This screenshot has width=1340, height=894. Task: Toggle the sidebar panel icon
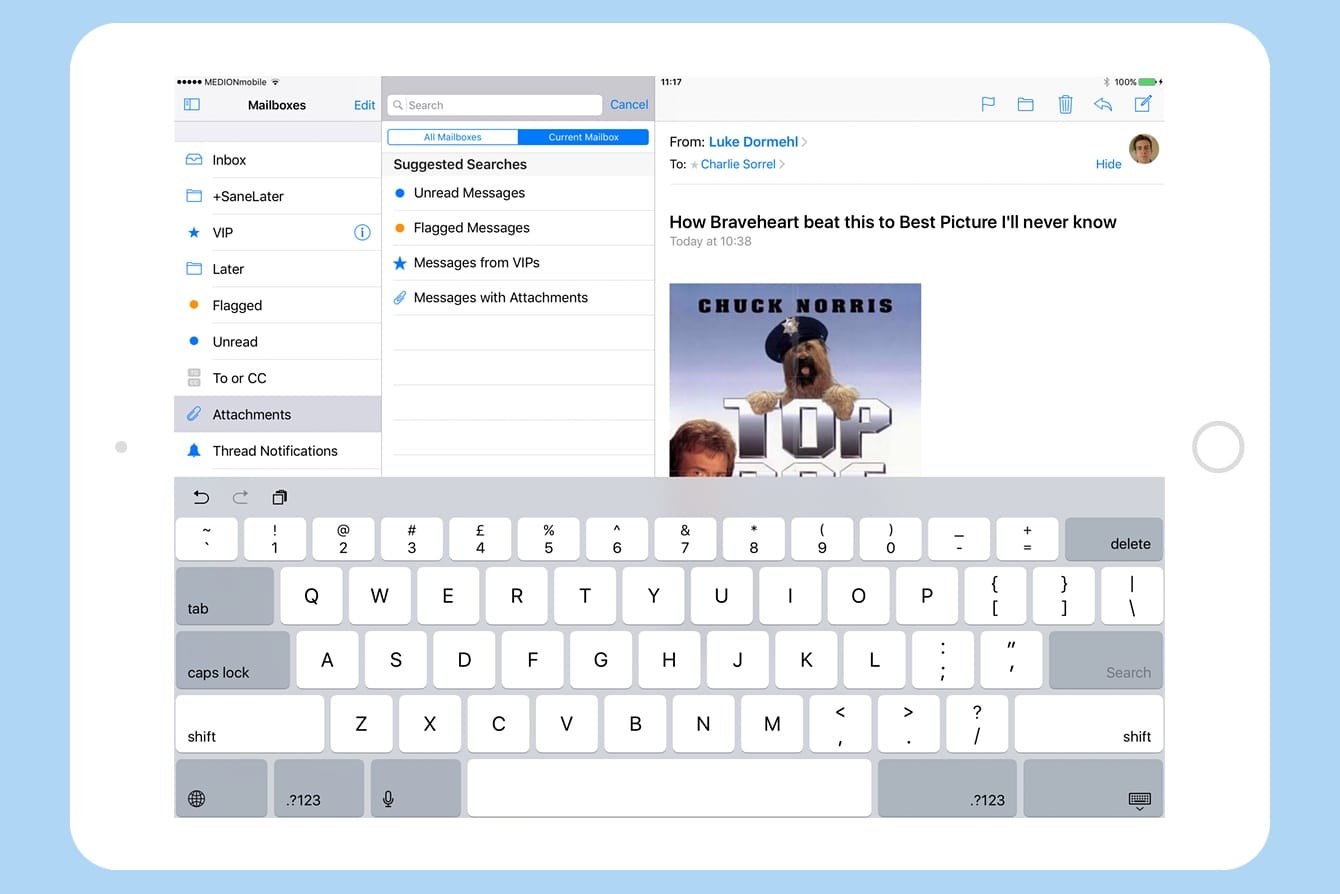coord(192,104)
